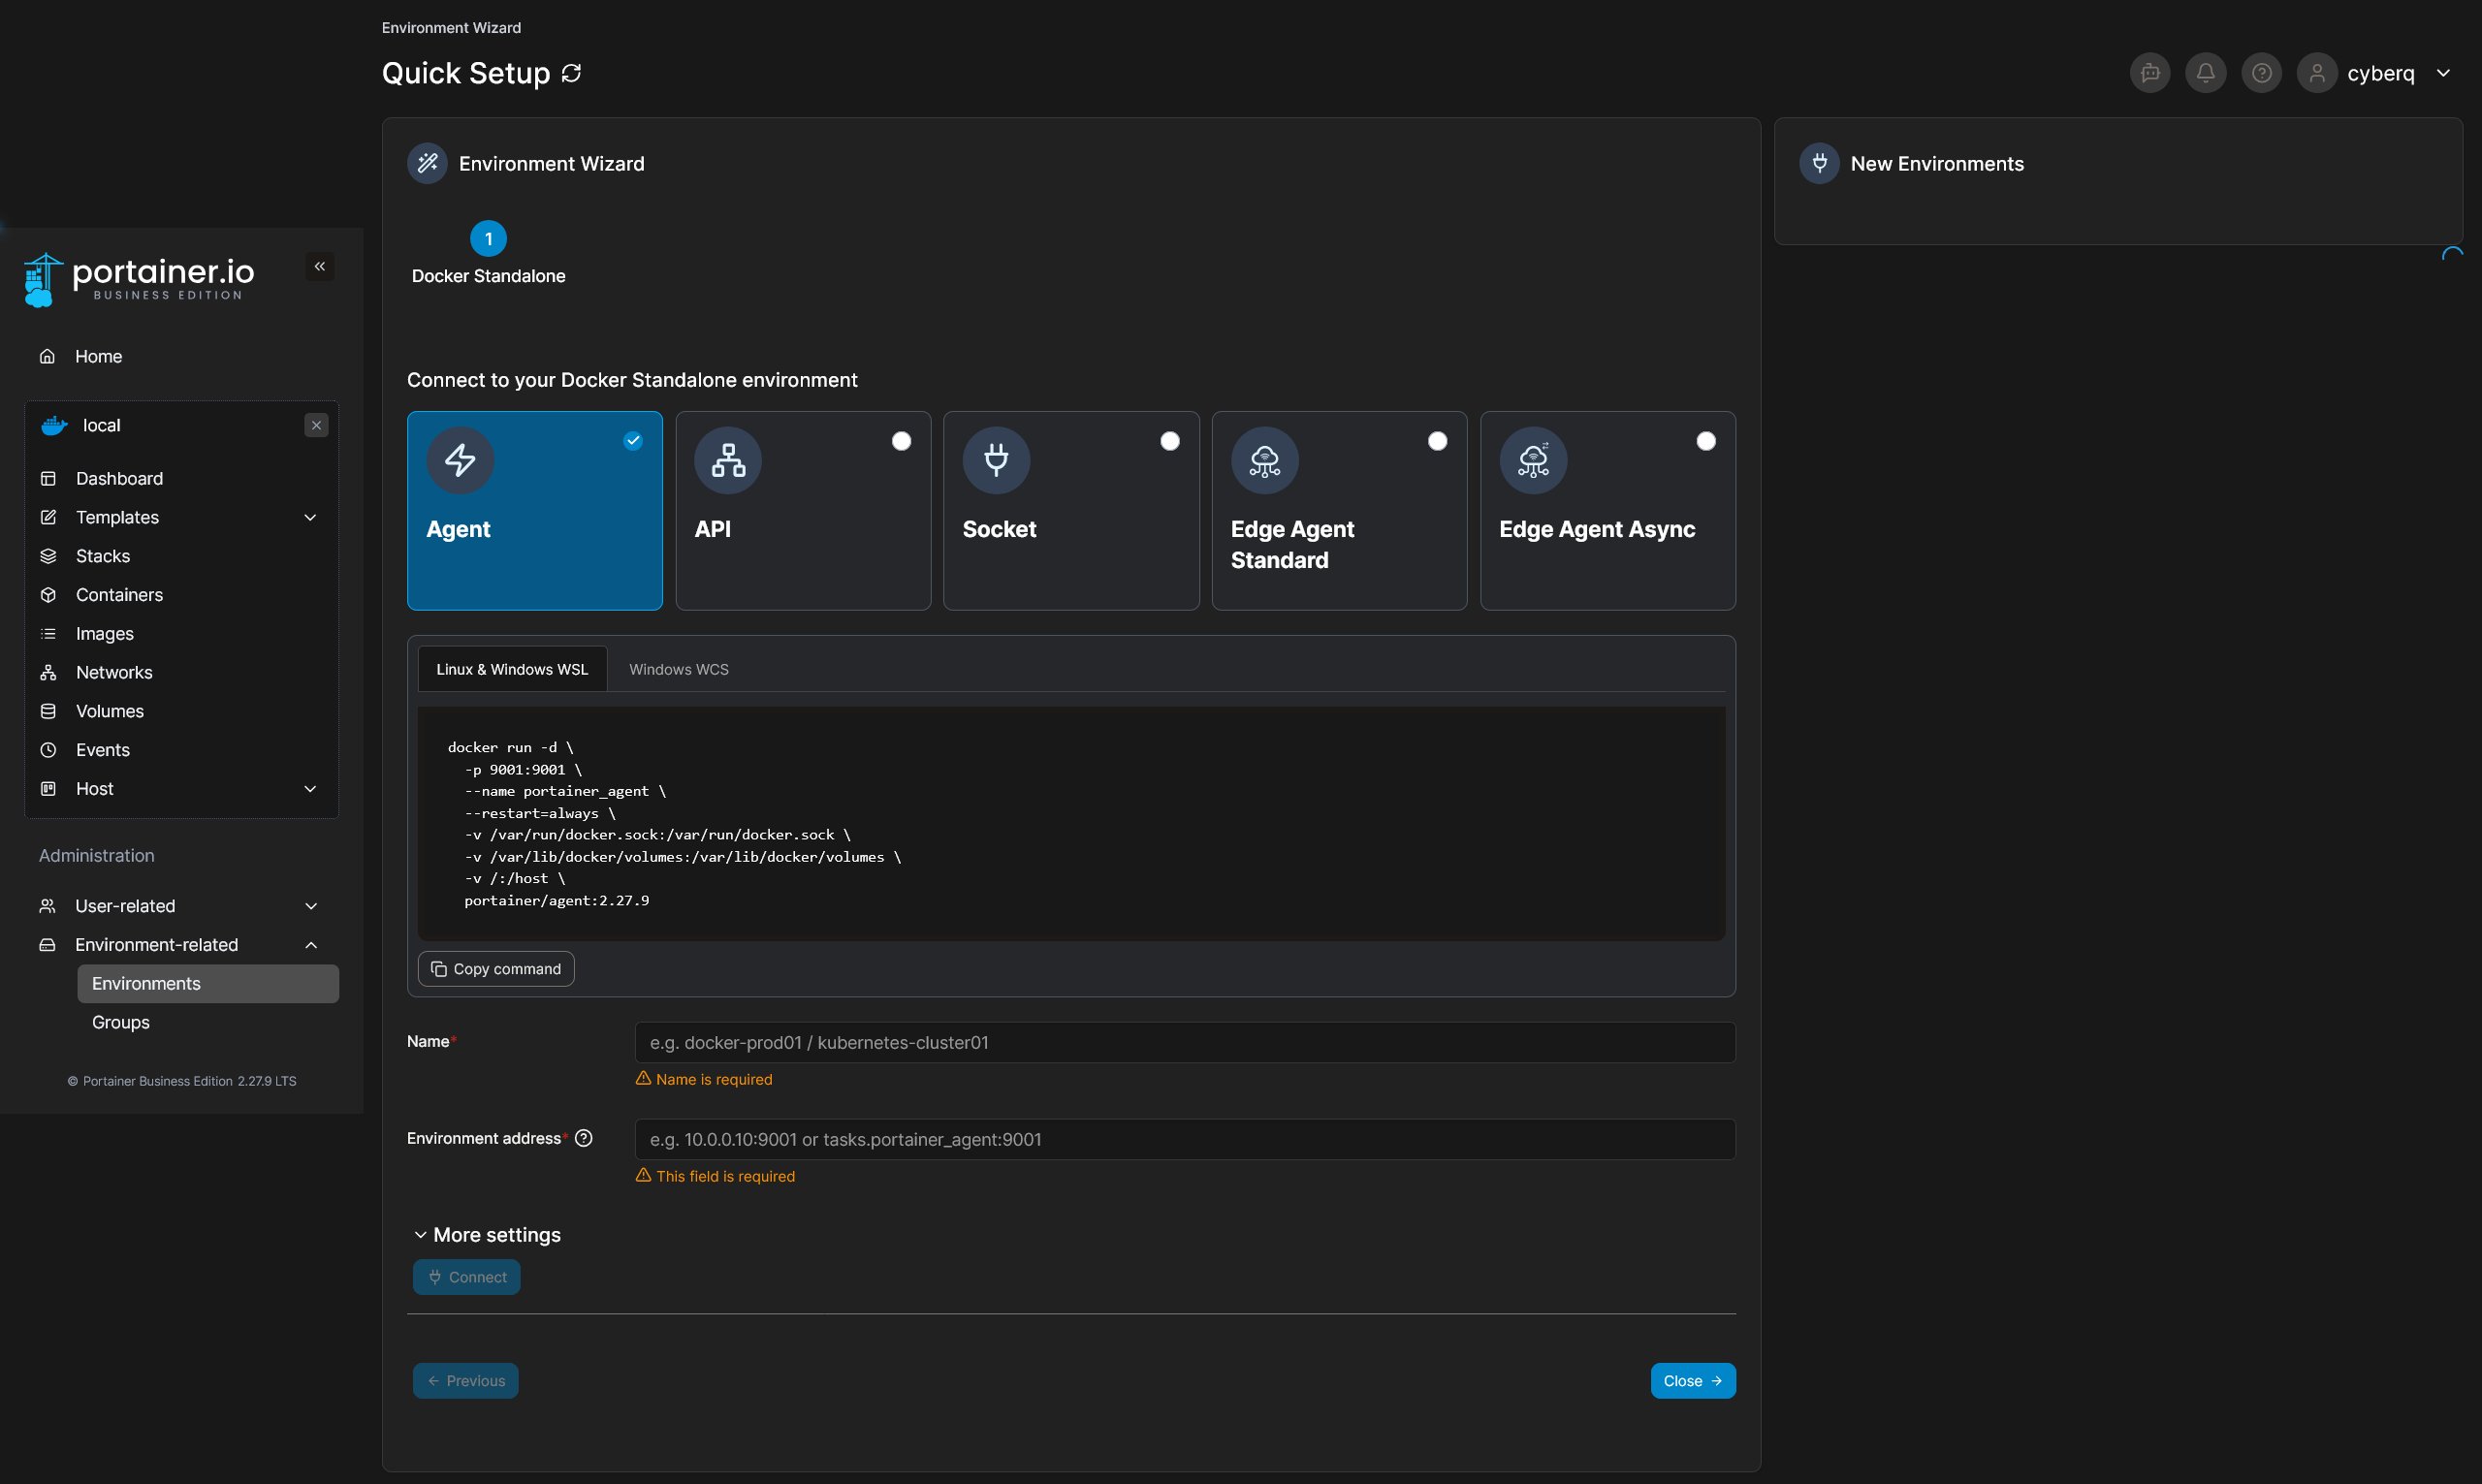Collapse the Environment-related chevron
This screenshot has height=1484, width=2482.
pos(311,945)
